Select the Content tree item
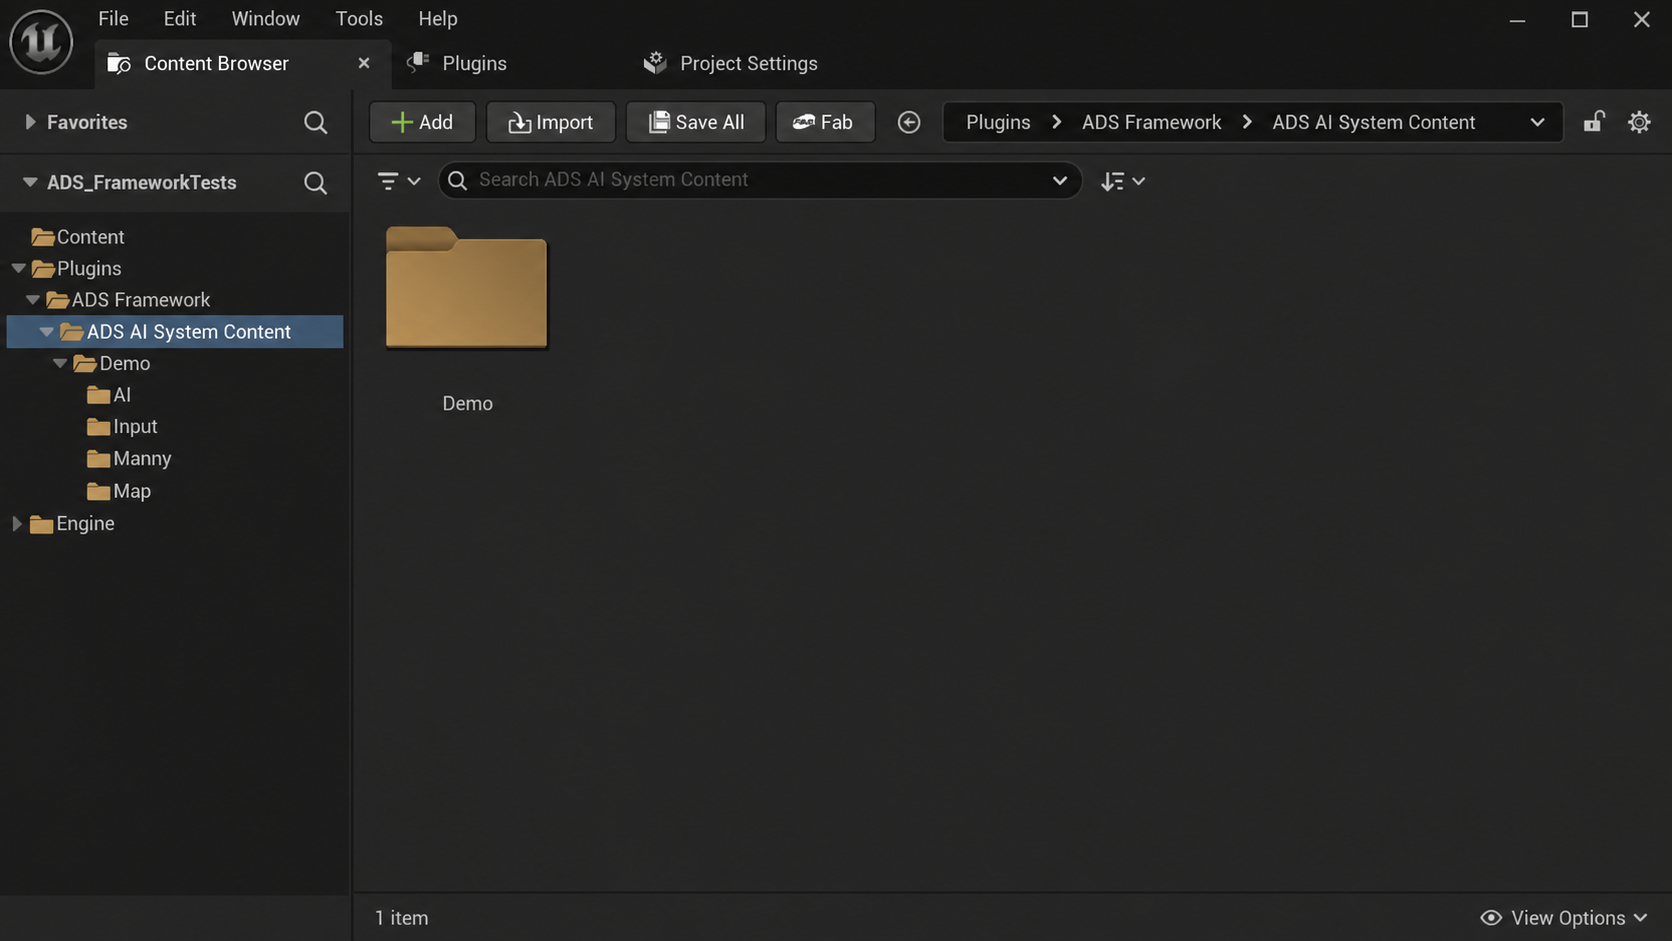This screenshot has width=1672, height=941. (x=90, y=237)
